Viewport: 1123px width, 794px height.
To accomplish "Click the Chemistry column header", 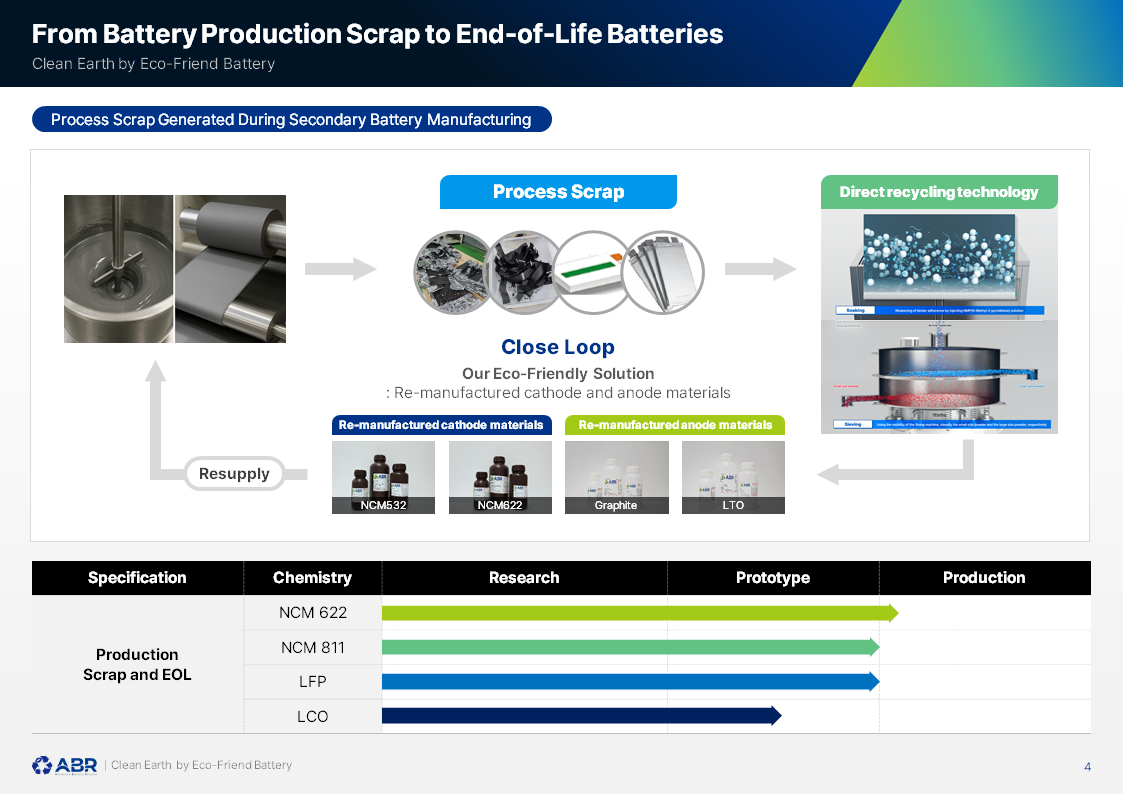I will 312,578.
